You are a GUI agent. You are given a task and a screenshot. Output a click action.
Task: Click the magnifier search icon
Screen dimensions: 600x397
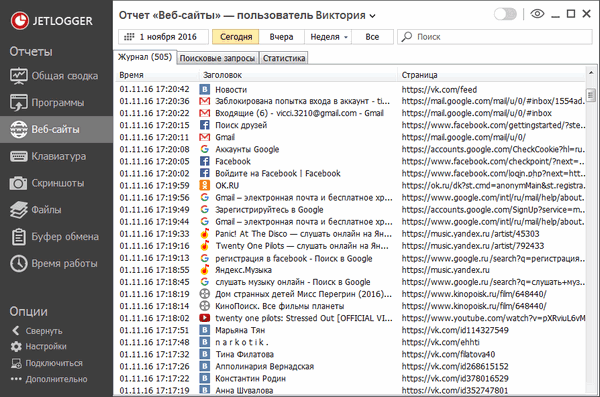coord(407,37)
